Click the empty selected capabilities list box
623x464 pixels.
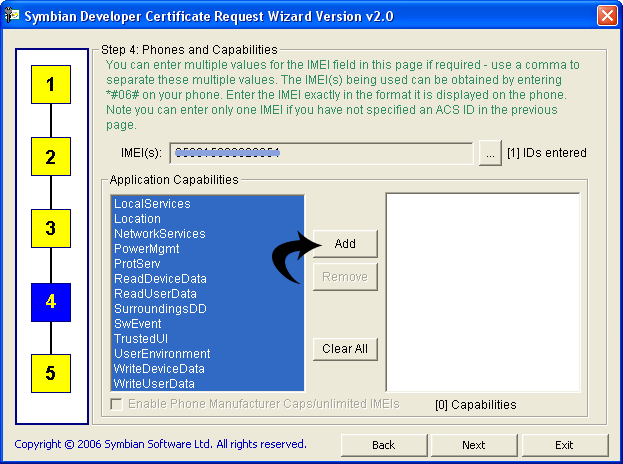(483, 293)
